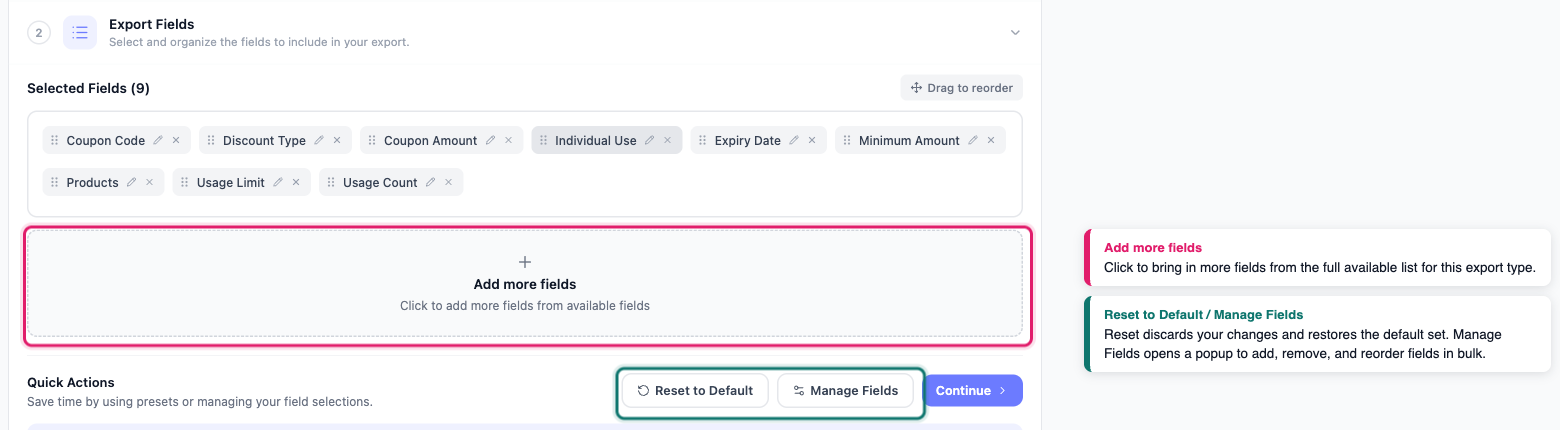Edit the Usage Limit field name
This screenshot has width=1560, height=430.
[278, 183]
